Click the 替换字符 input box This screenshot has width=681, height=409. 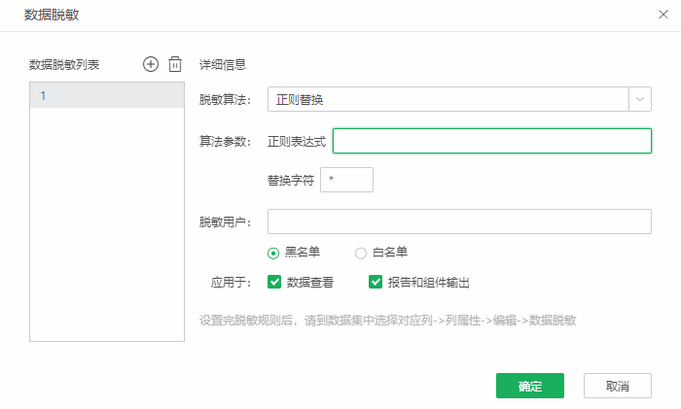point(347,179)
